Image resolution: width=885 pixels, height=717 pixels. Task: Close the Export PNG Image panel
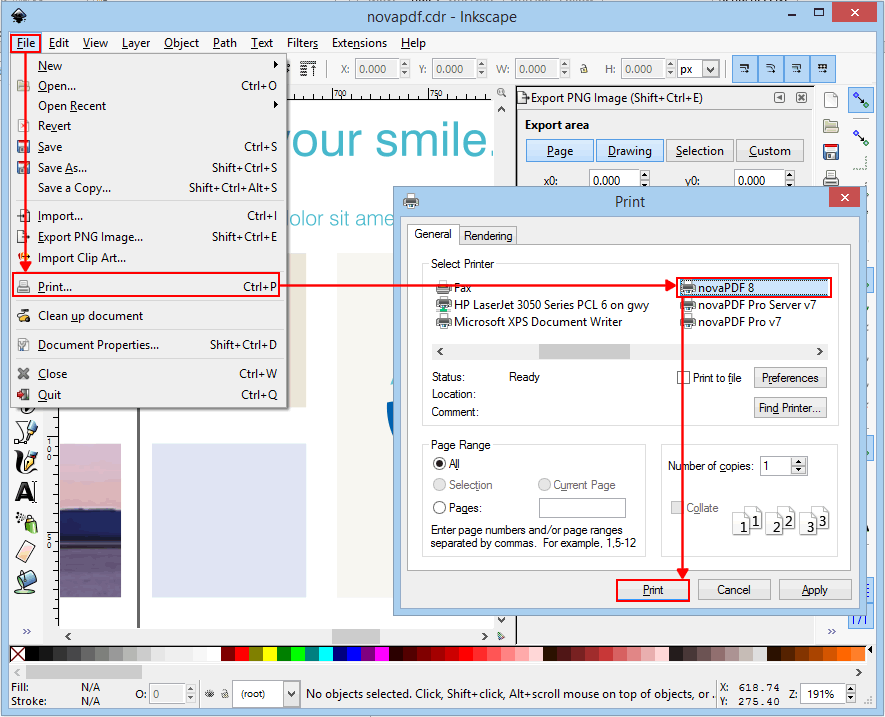pyautogui.click(x=801, y=98)
